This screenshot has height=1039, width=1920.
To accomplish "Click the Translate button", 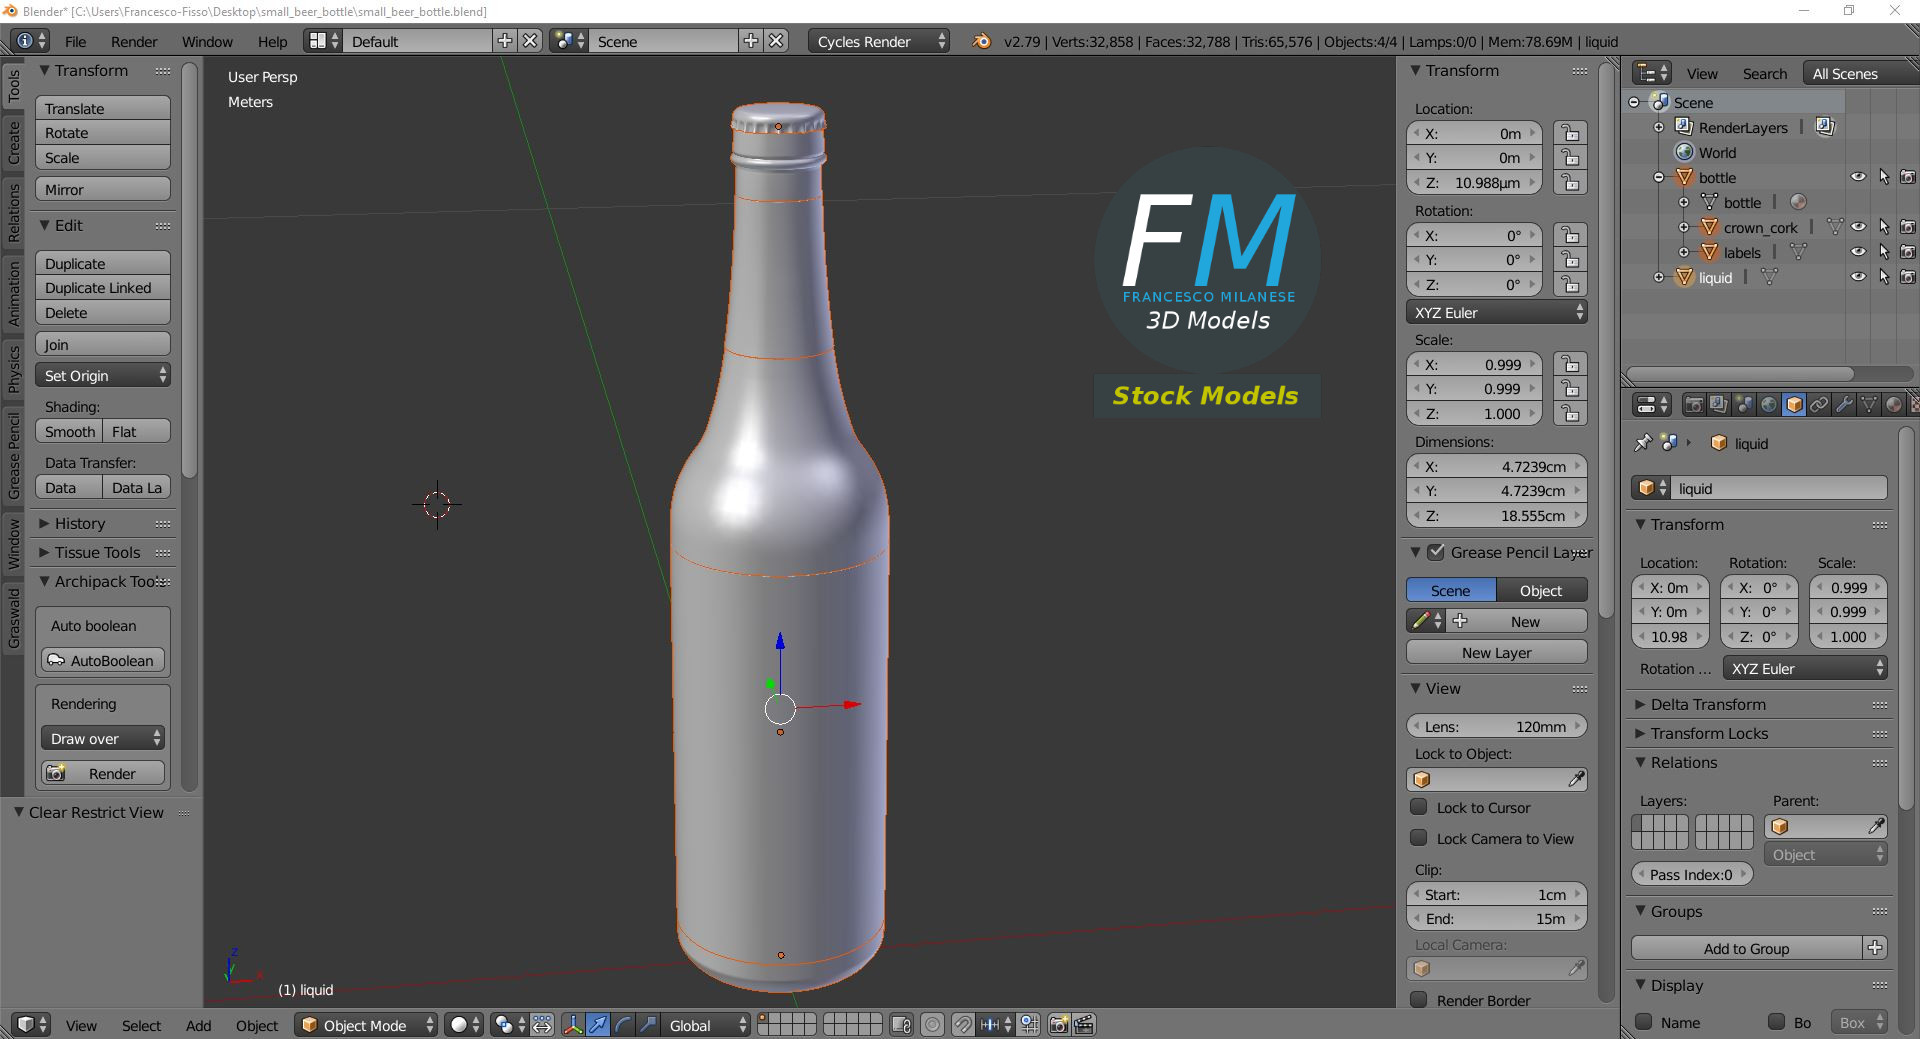I will pyautogui.click(x=103, y=108).
